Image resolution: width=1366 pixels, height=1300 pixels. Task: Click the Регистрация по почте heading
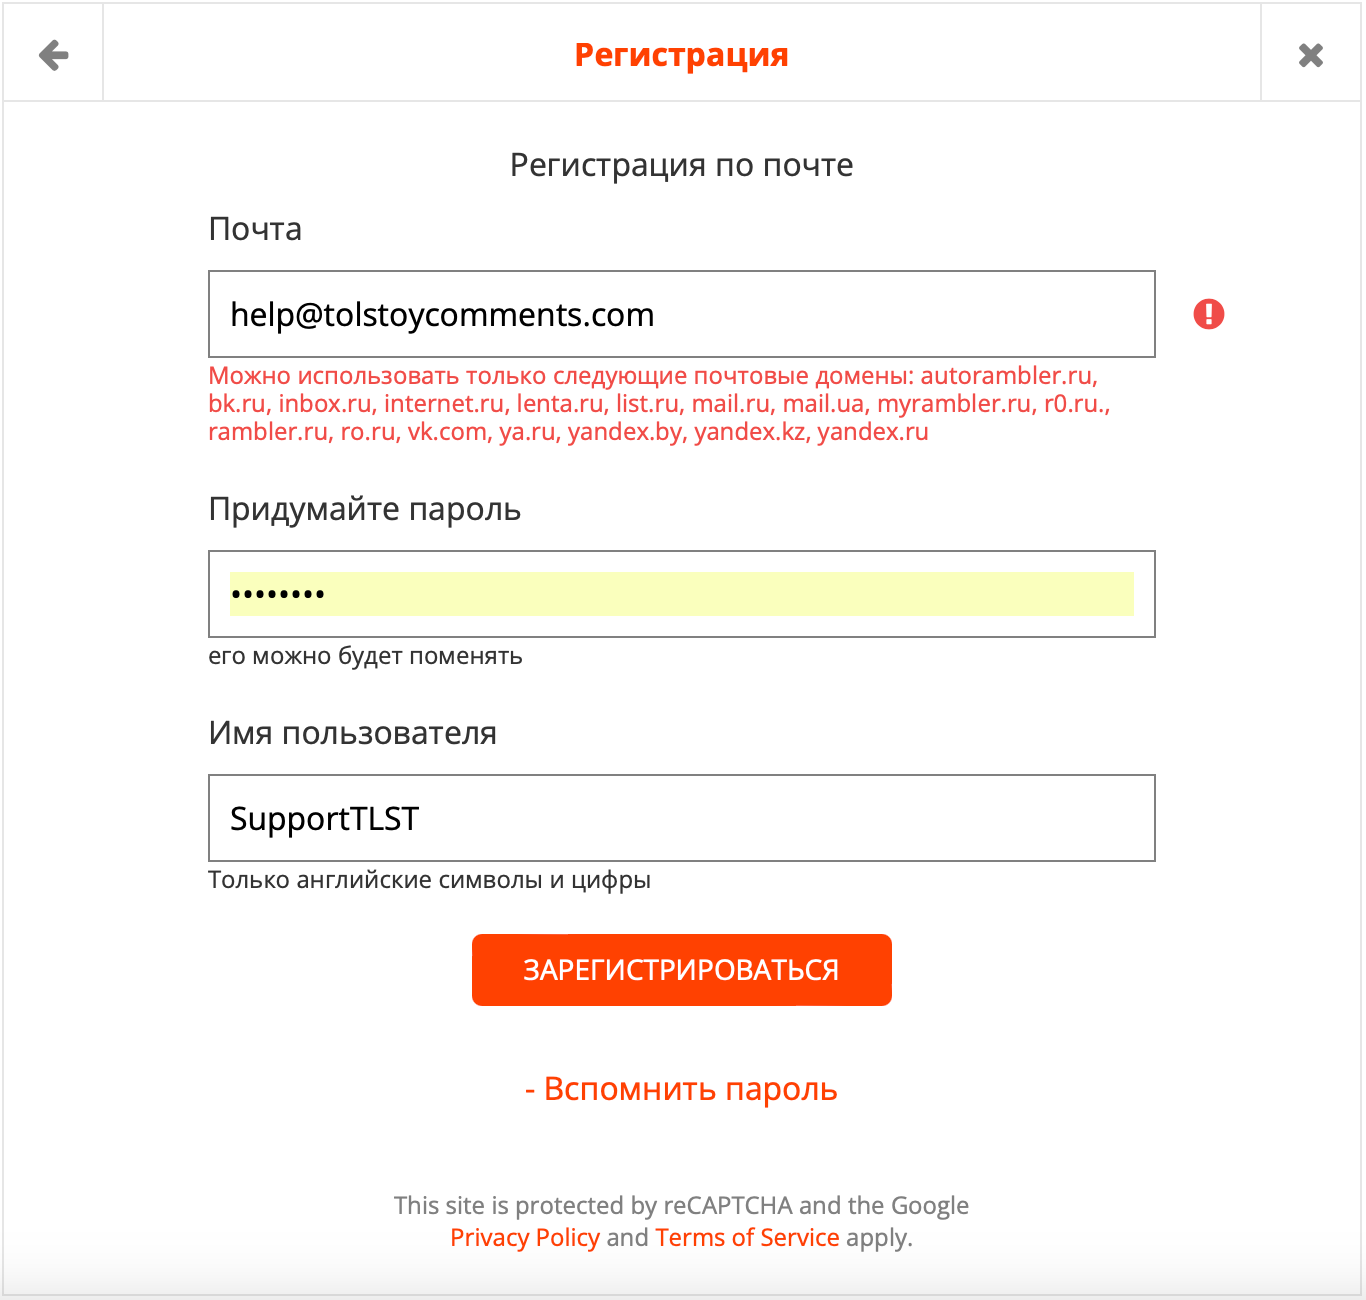click(x=682, y=165)
